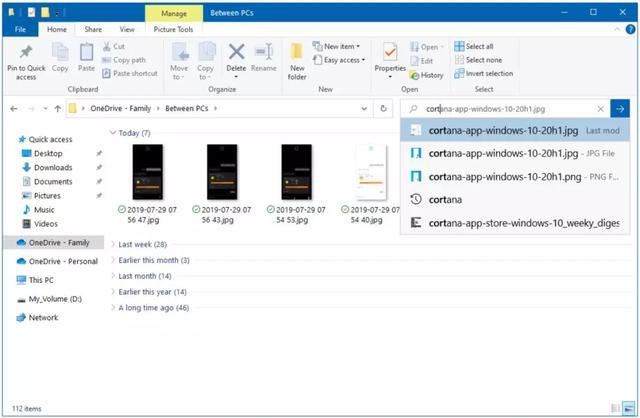Refresh the current folder
The width and height of the screenshot is (640, 418).
pos(383,109)
